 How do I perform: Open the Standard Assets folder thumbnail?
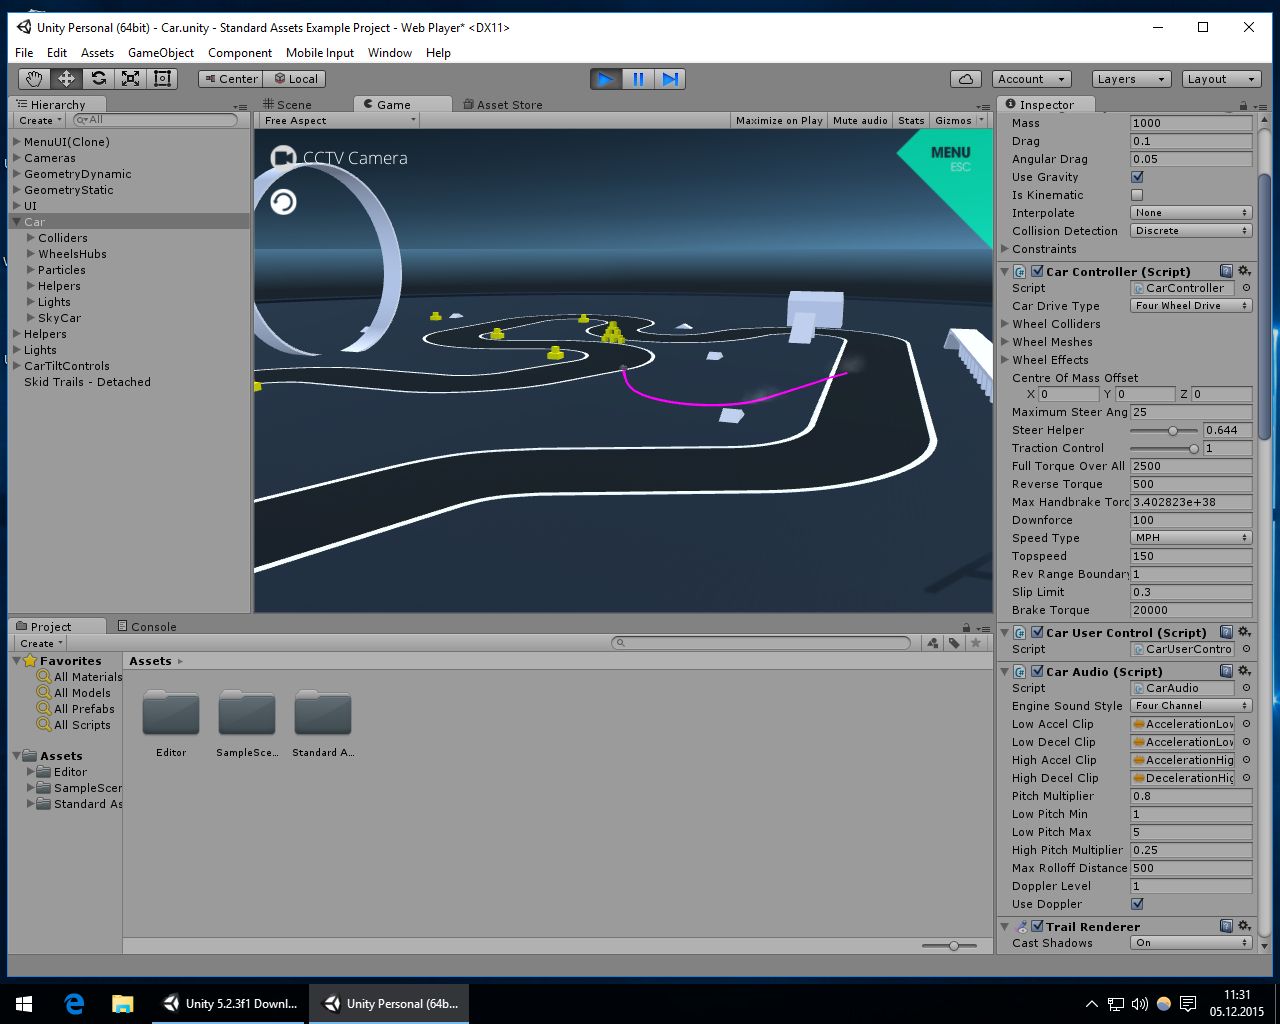click(x=323, y=714)
